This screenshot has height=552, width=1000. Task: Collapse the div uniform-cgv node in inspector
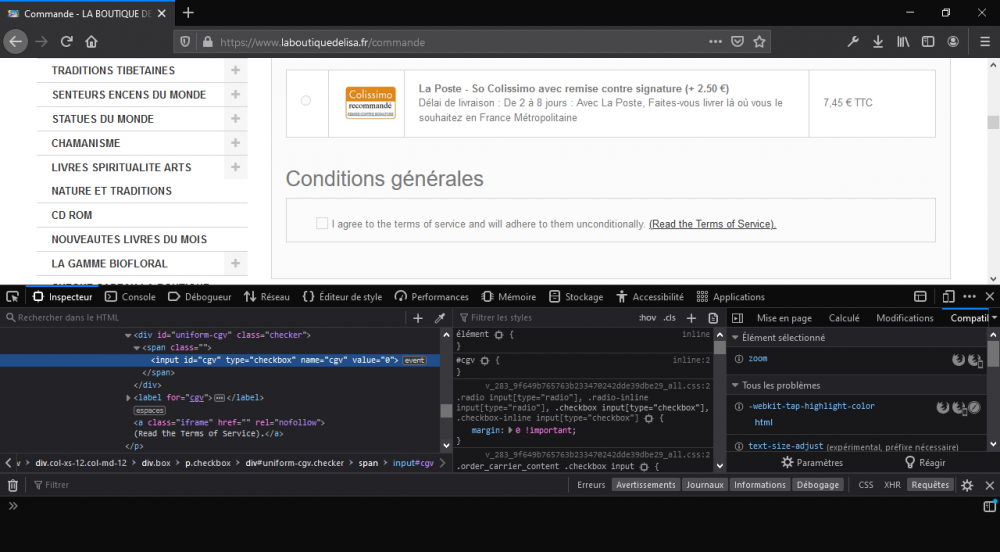point(128,335)
